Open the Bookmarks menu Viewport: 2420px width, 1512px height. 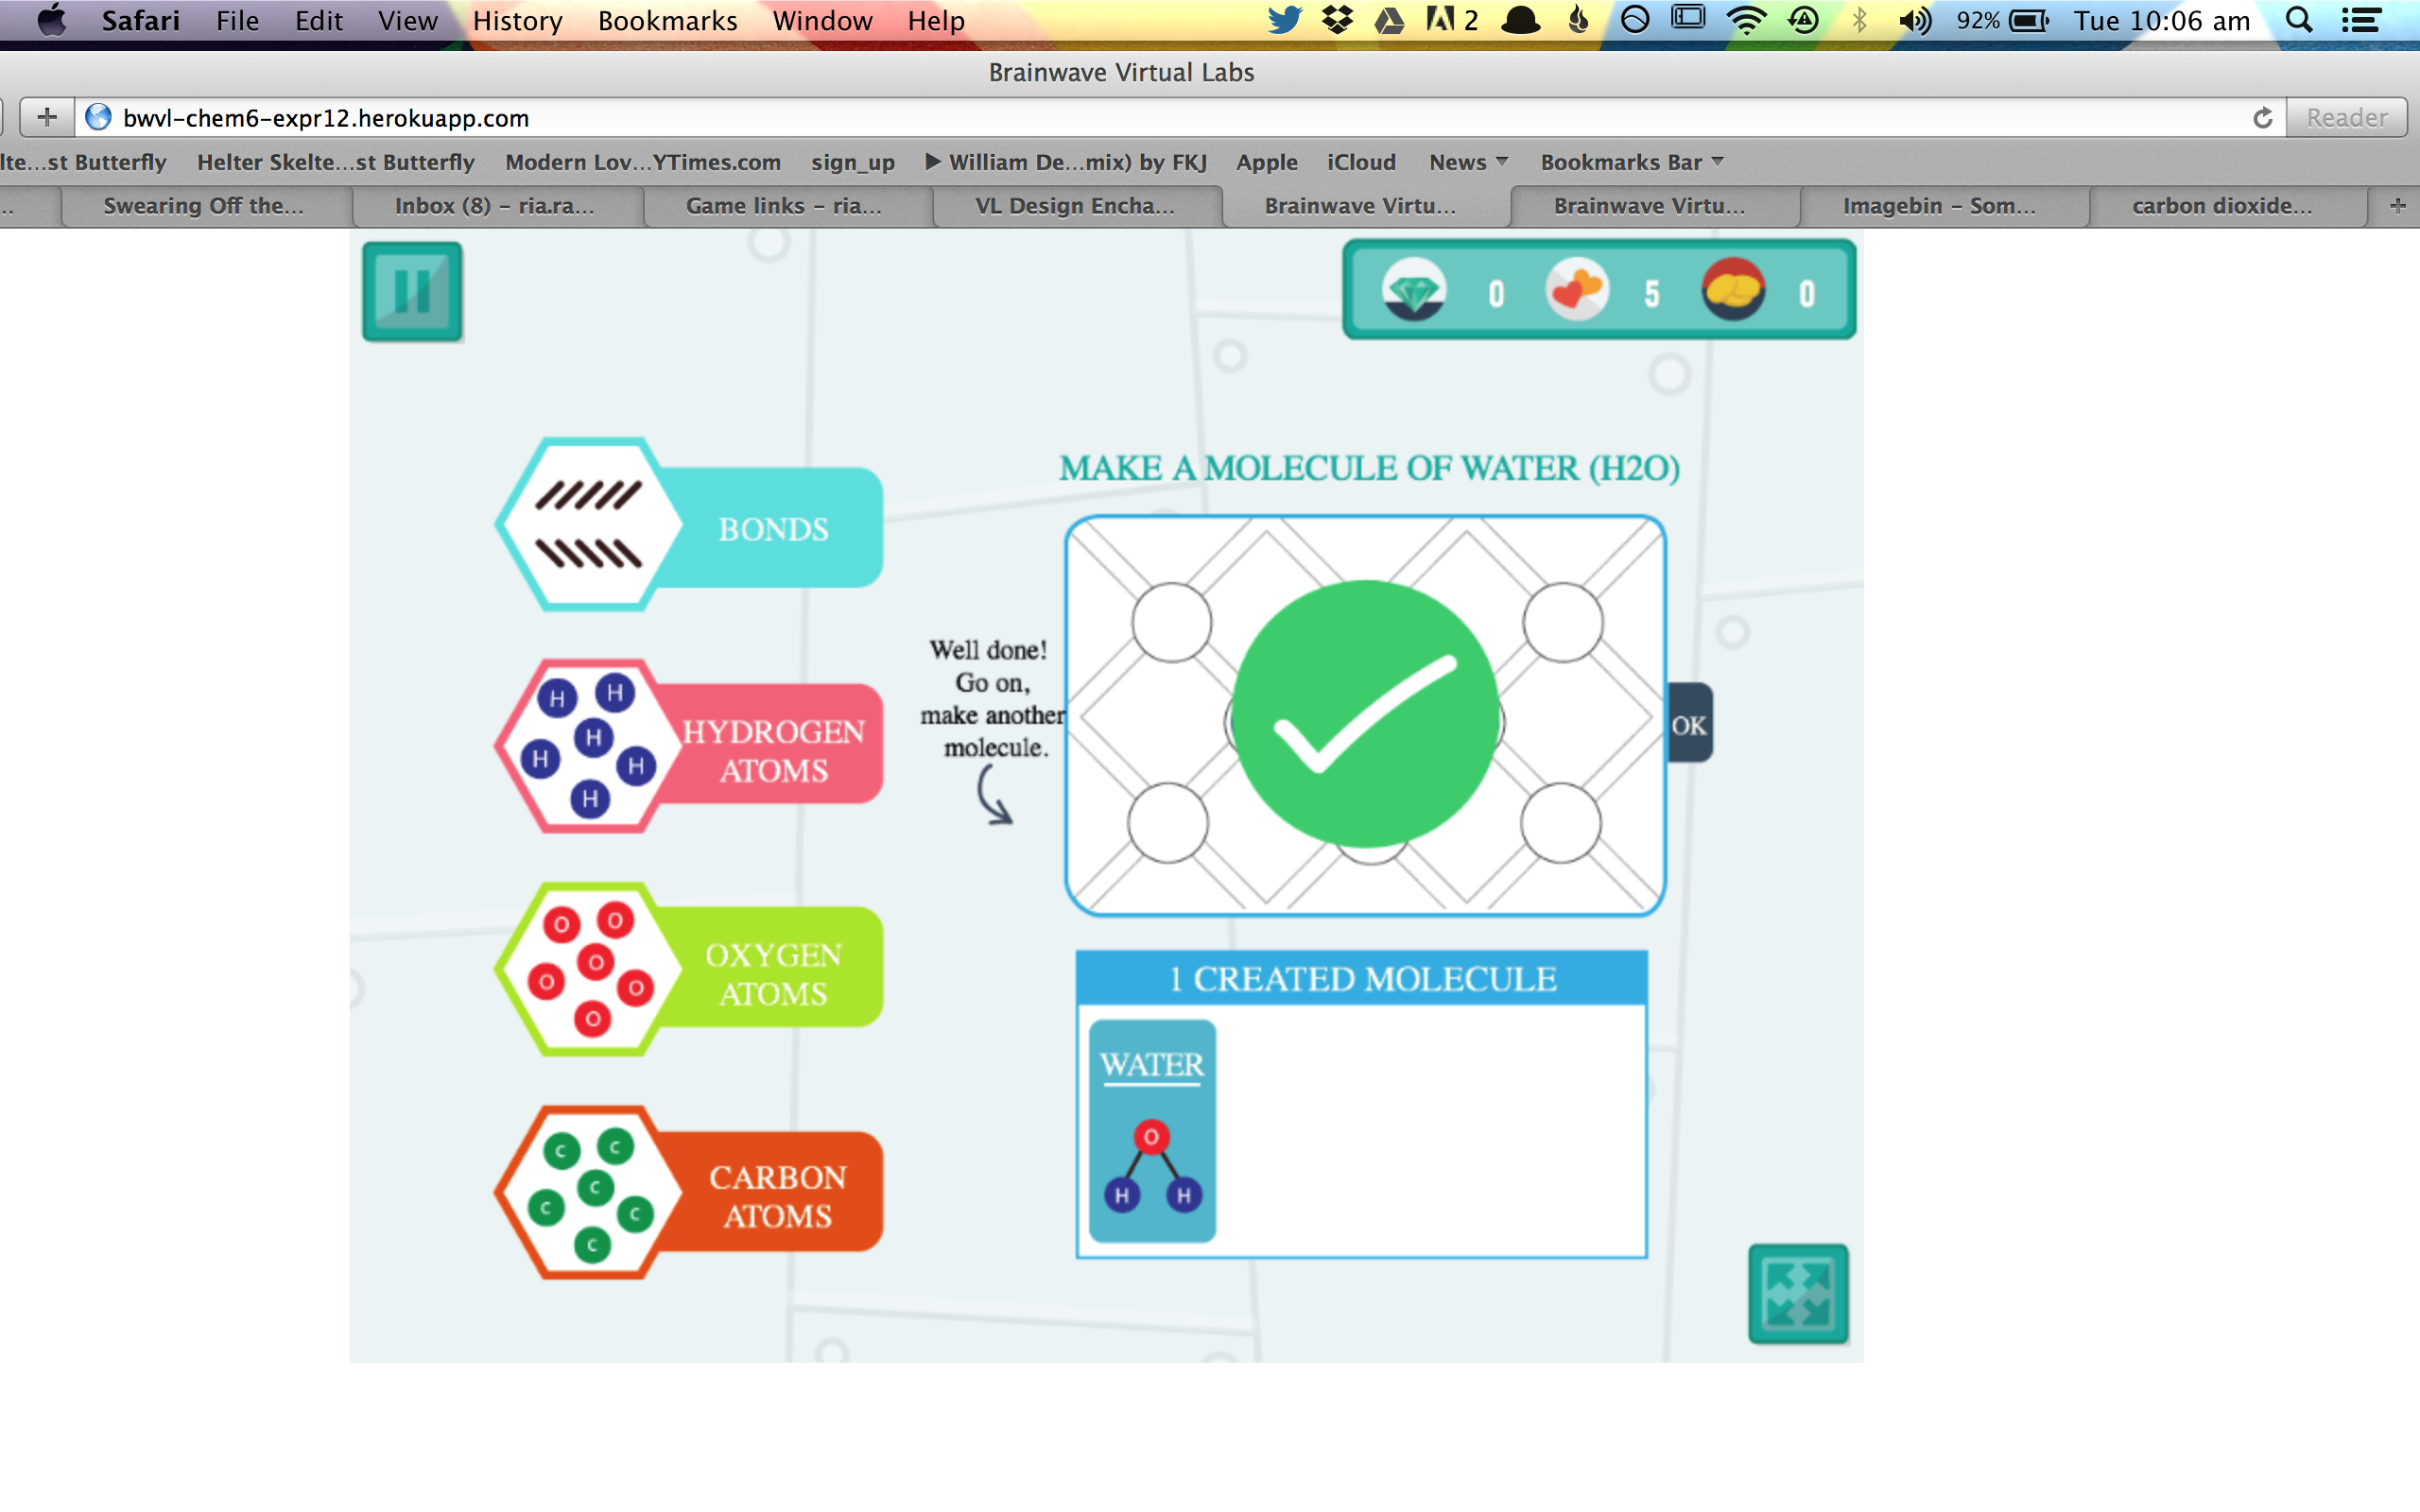tap(667, 21)
